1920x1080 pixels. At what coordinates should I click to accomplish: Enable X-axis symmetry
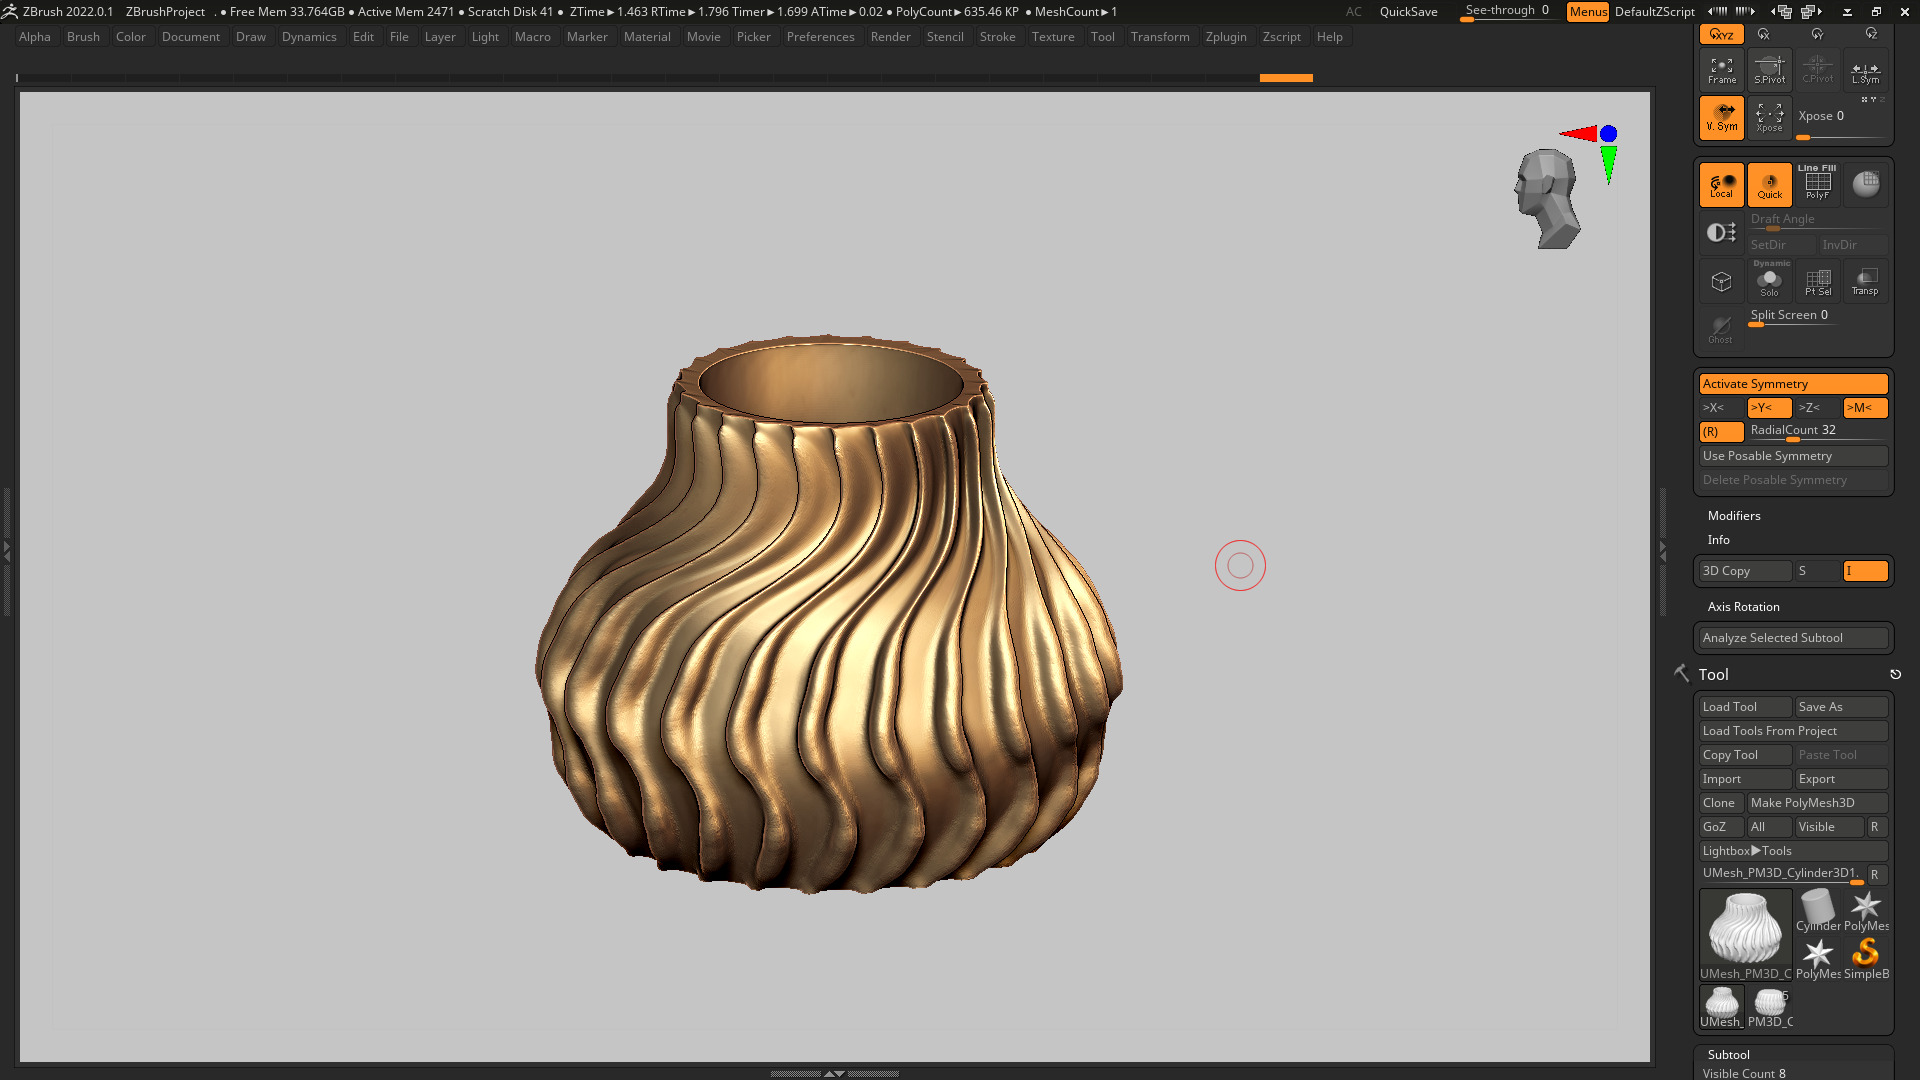1721,408
